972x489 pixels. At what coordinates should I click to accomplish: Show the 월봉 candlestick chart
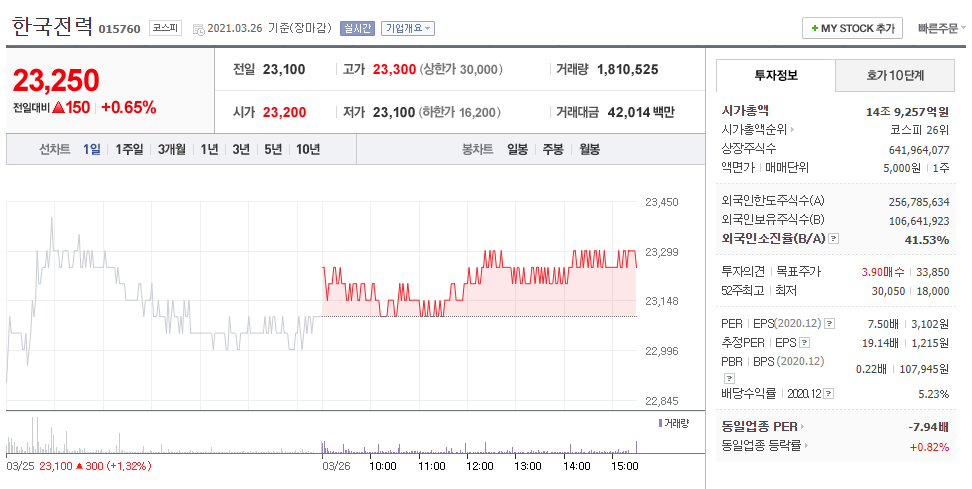pyautogui.click(x=590, y=149)
